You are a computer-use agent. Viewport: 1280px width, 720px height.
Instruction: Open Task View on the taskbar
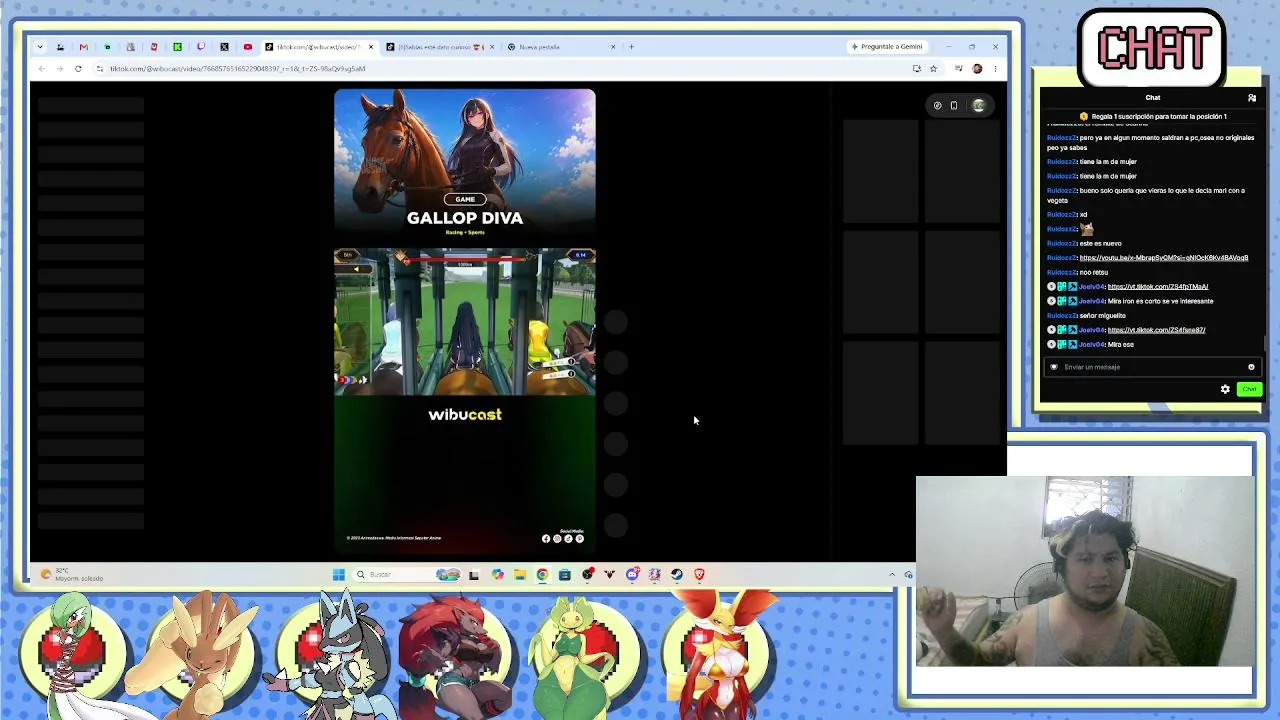(x=474, y=574)
